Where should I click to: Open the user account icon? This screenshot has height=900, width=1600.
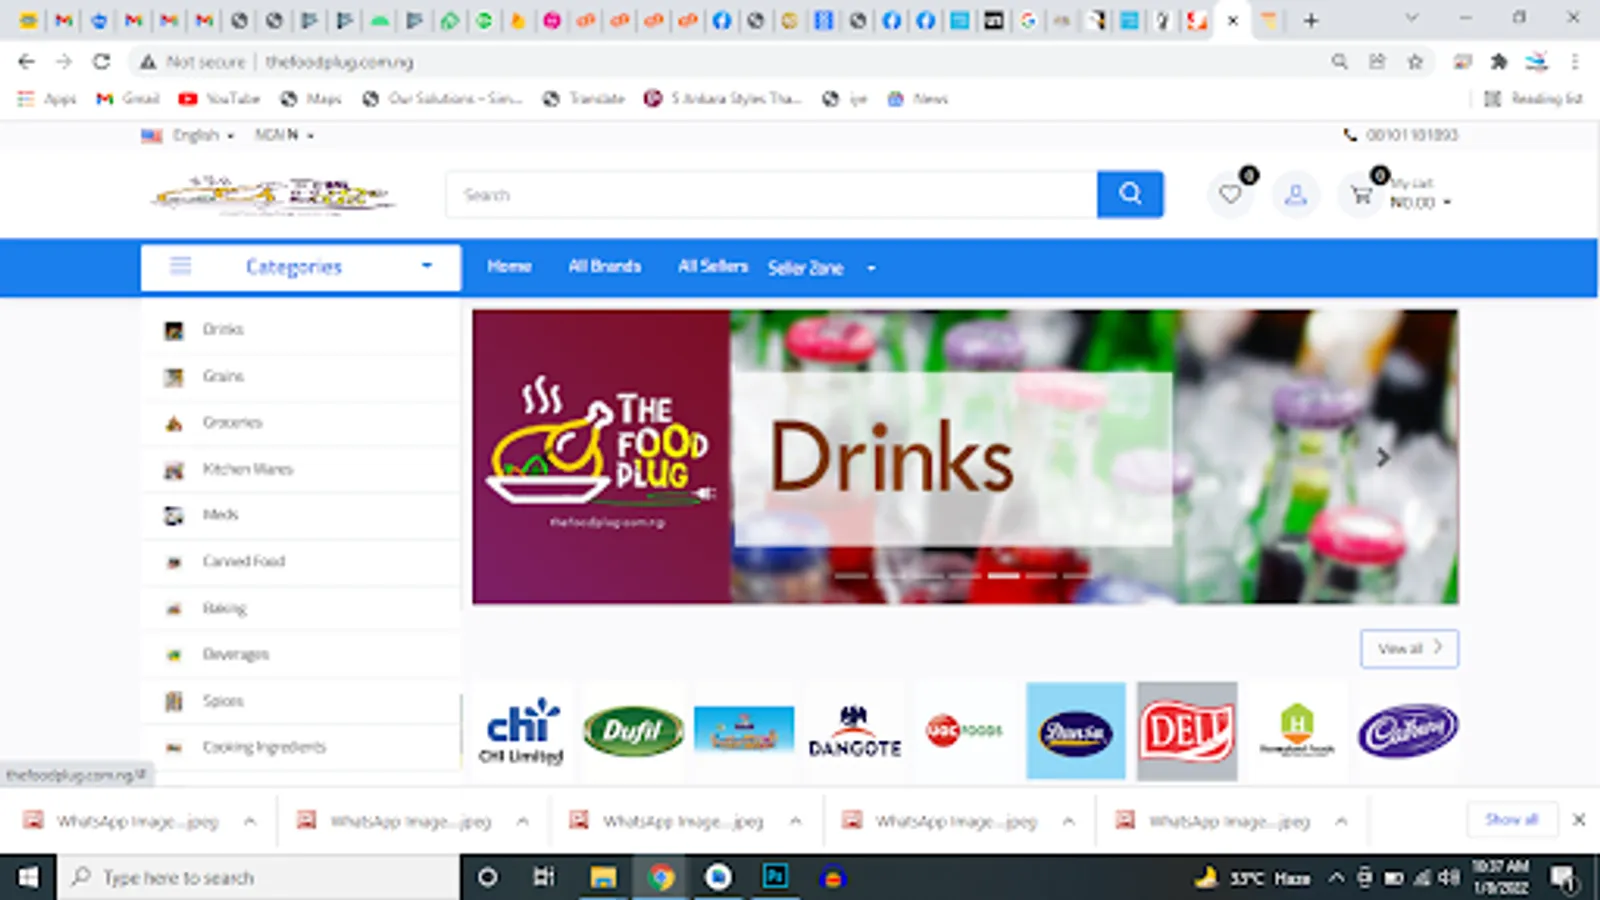pyautogui.click(x=1295, y=194)
